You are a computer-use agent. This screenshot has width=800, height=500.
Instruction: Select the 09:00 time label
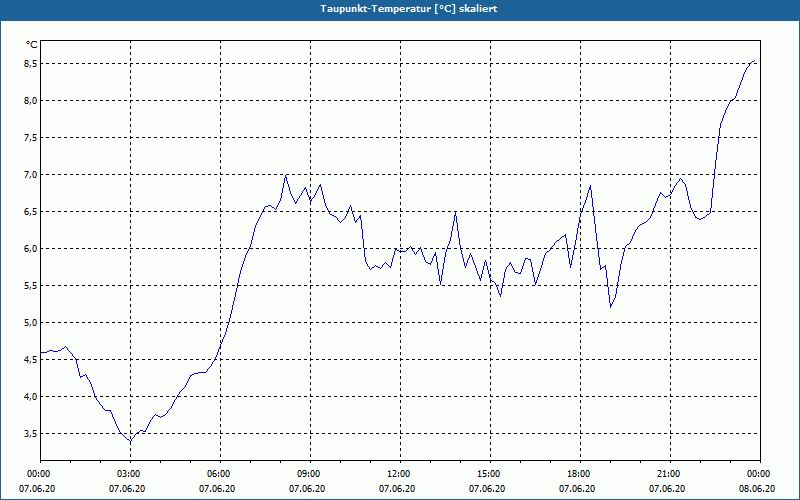pyautogui.click(x=310, y=474)
